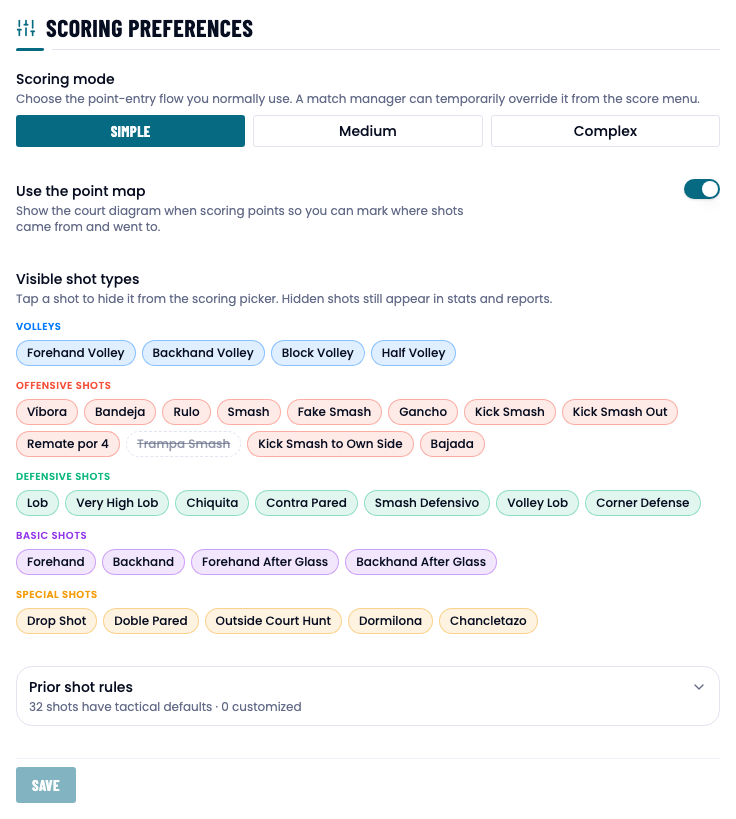
Task: Hide the Fake Smash shot
Action: (334, 412)
